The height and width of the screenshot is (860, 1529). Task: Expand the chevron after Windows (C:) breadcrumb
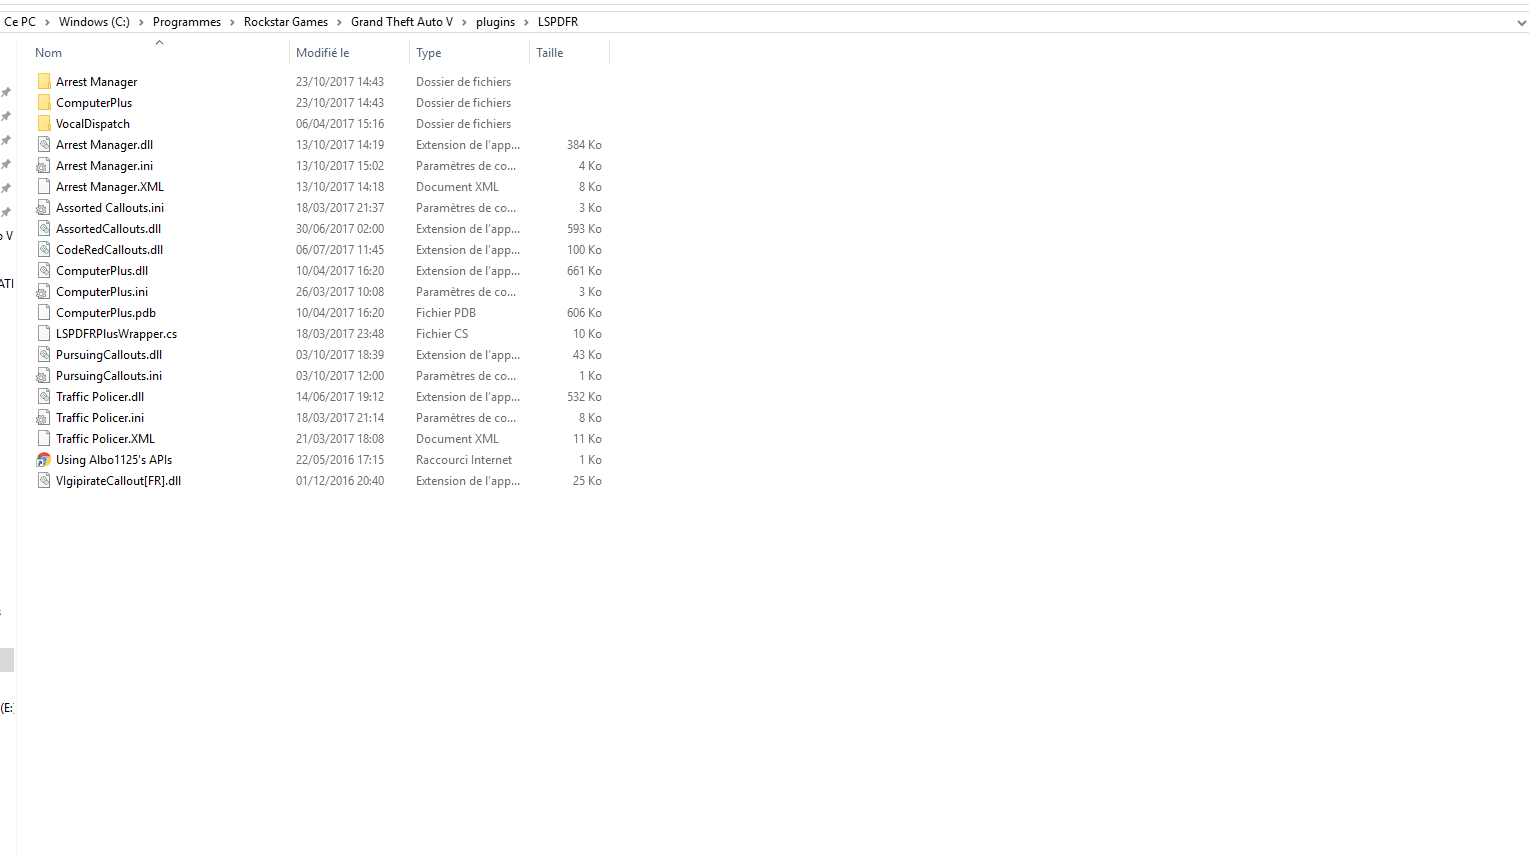coord(141,22)
